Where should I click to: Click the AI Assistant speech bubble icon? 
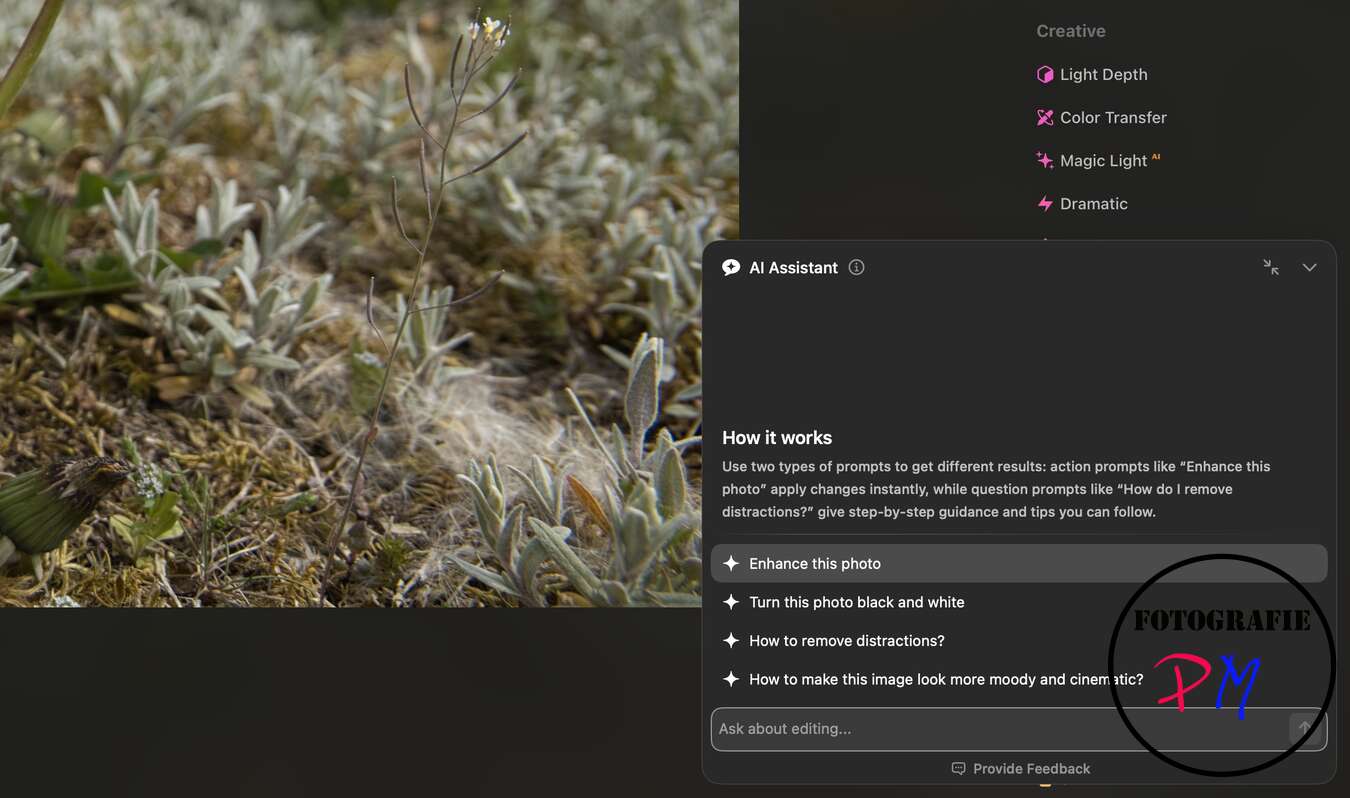[x=731, y=268]
